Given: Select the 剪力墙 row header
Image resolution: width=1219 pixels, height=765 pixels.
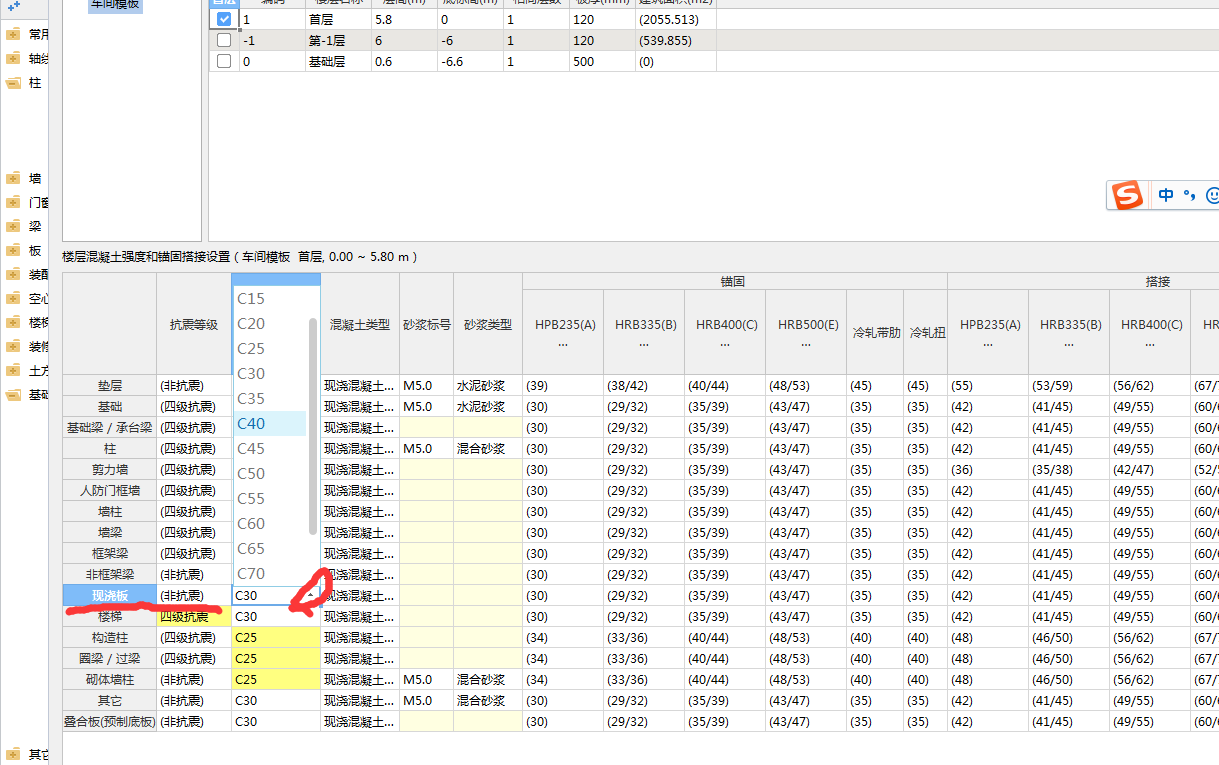Looking at the screenshot, I should tap(110, 469).
